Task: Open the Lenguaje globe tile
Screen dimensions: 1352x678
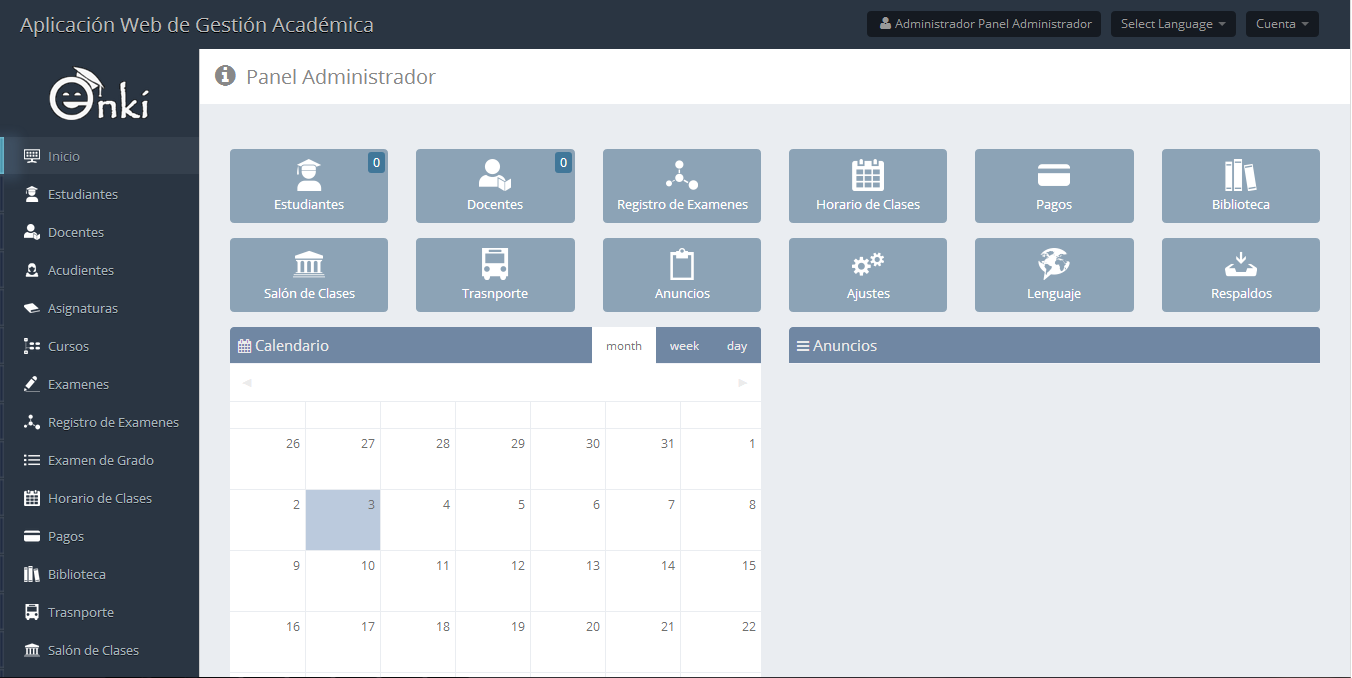Action: [x=1054, y=275]
